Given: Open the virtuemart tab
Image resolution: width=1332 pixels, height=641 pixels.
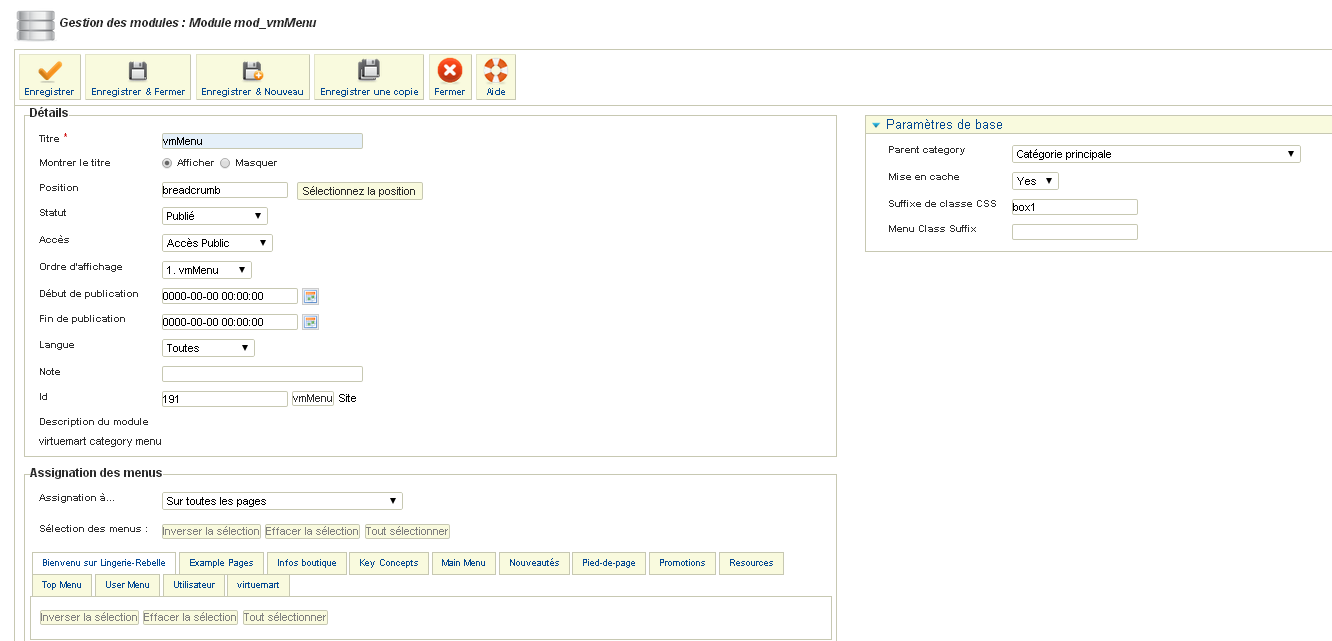Looking at the screenshot, I should pos(258,585).
